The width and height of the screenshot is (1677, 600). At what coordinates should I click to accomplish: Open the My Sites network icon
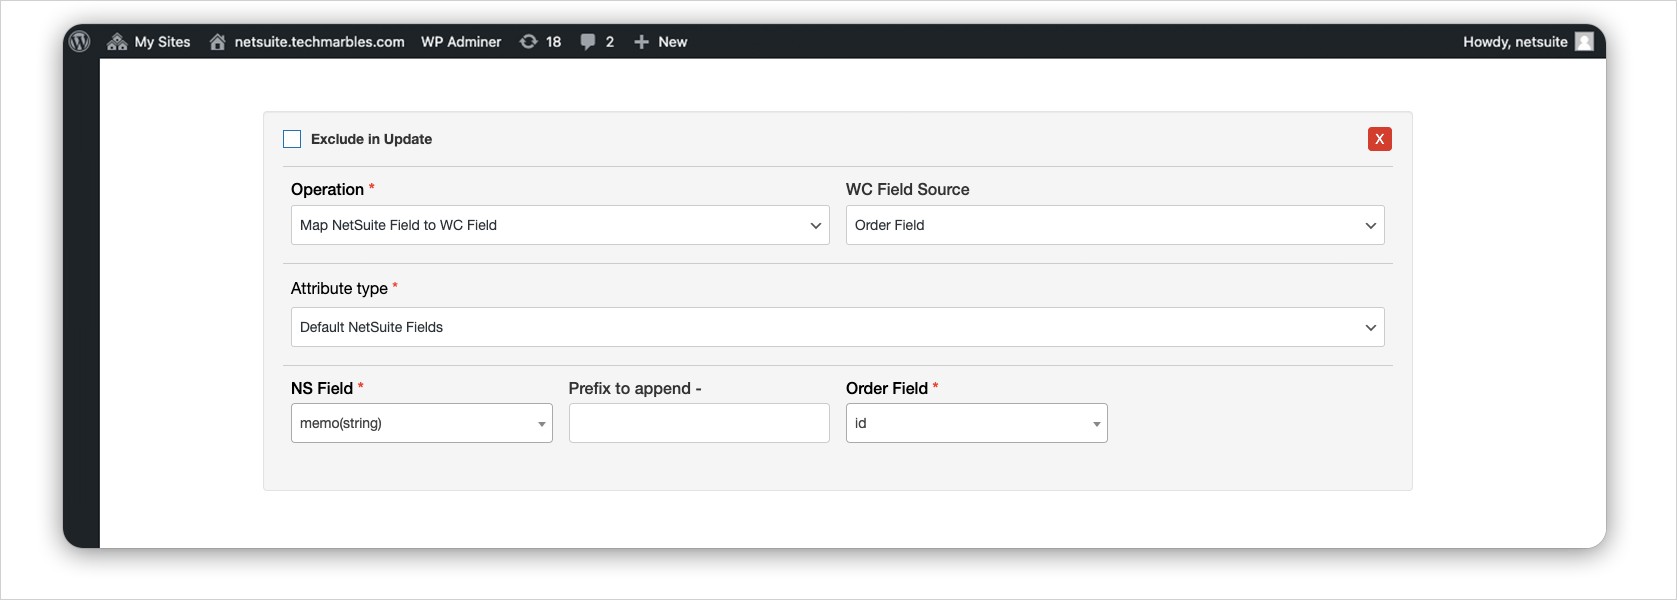[x=117, y=41]
